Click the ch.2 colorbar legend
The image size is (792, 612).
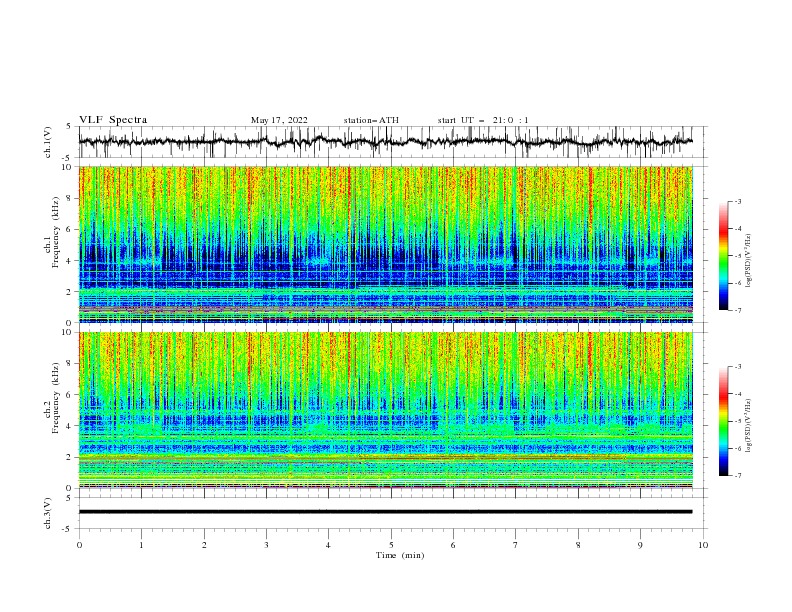pos(724,421)
